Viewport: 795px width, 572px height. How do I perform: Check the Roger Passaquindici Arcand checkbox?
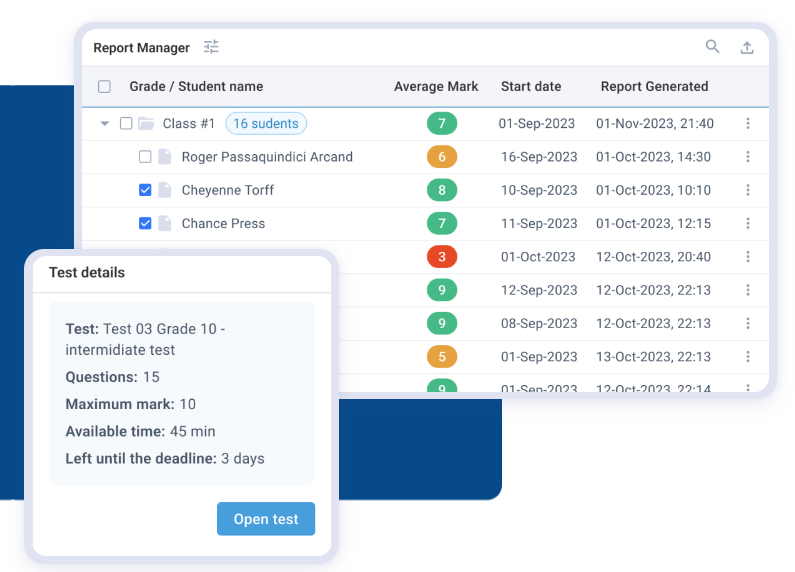145,157
